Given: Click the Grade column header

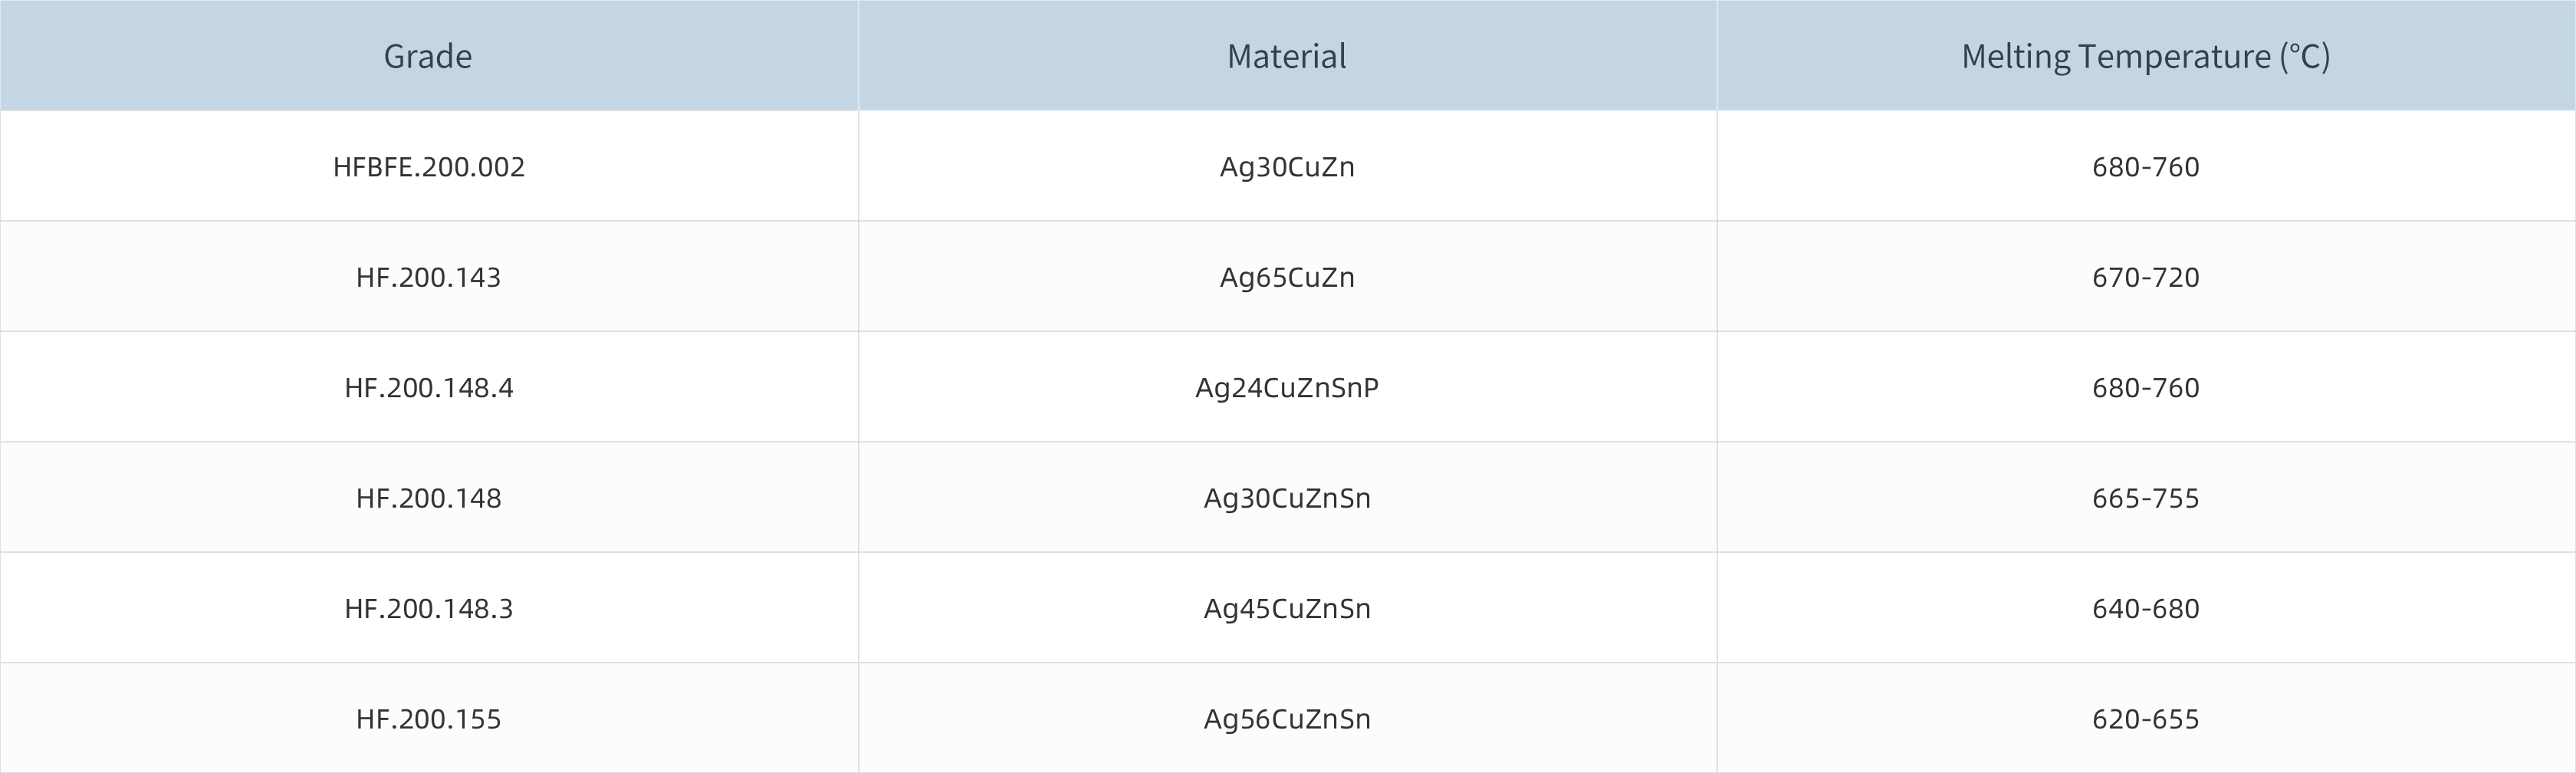Looking at the screenshot, I should click(428, 56).
